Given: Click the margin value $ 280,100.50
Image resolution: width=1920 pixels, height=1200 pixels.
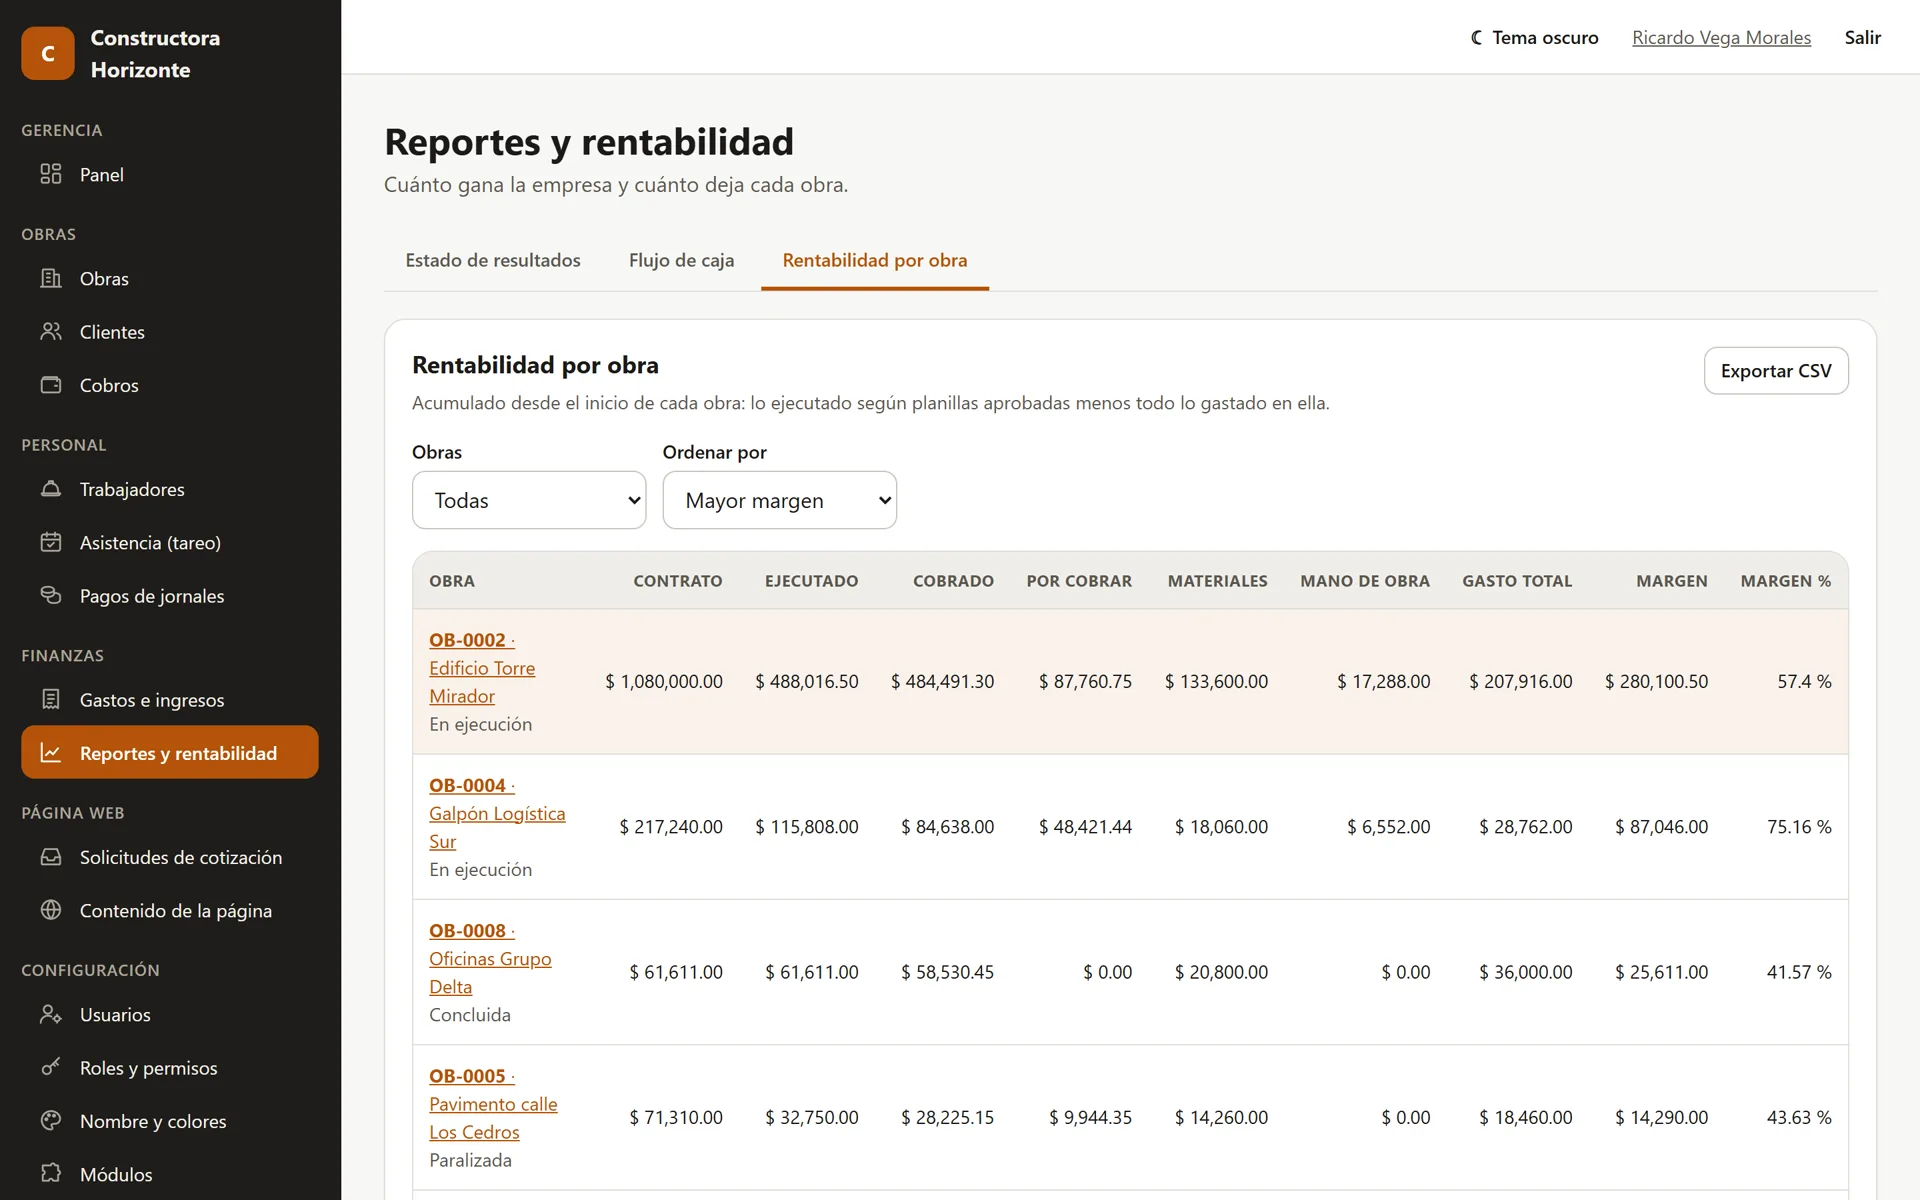Looking at the screenshot, I should click(1656, 681).
